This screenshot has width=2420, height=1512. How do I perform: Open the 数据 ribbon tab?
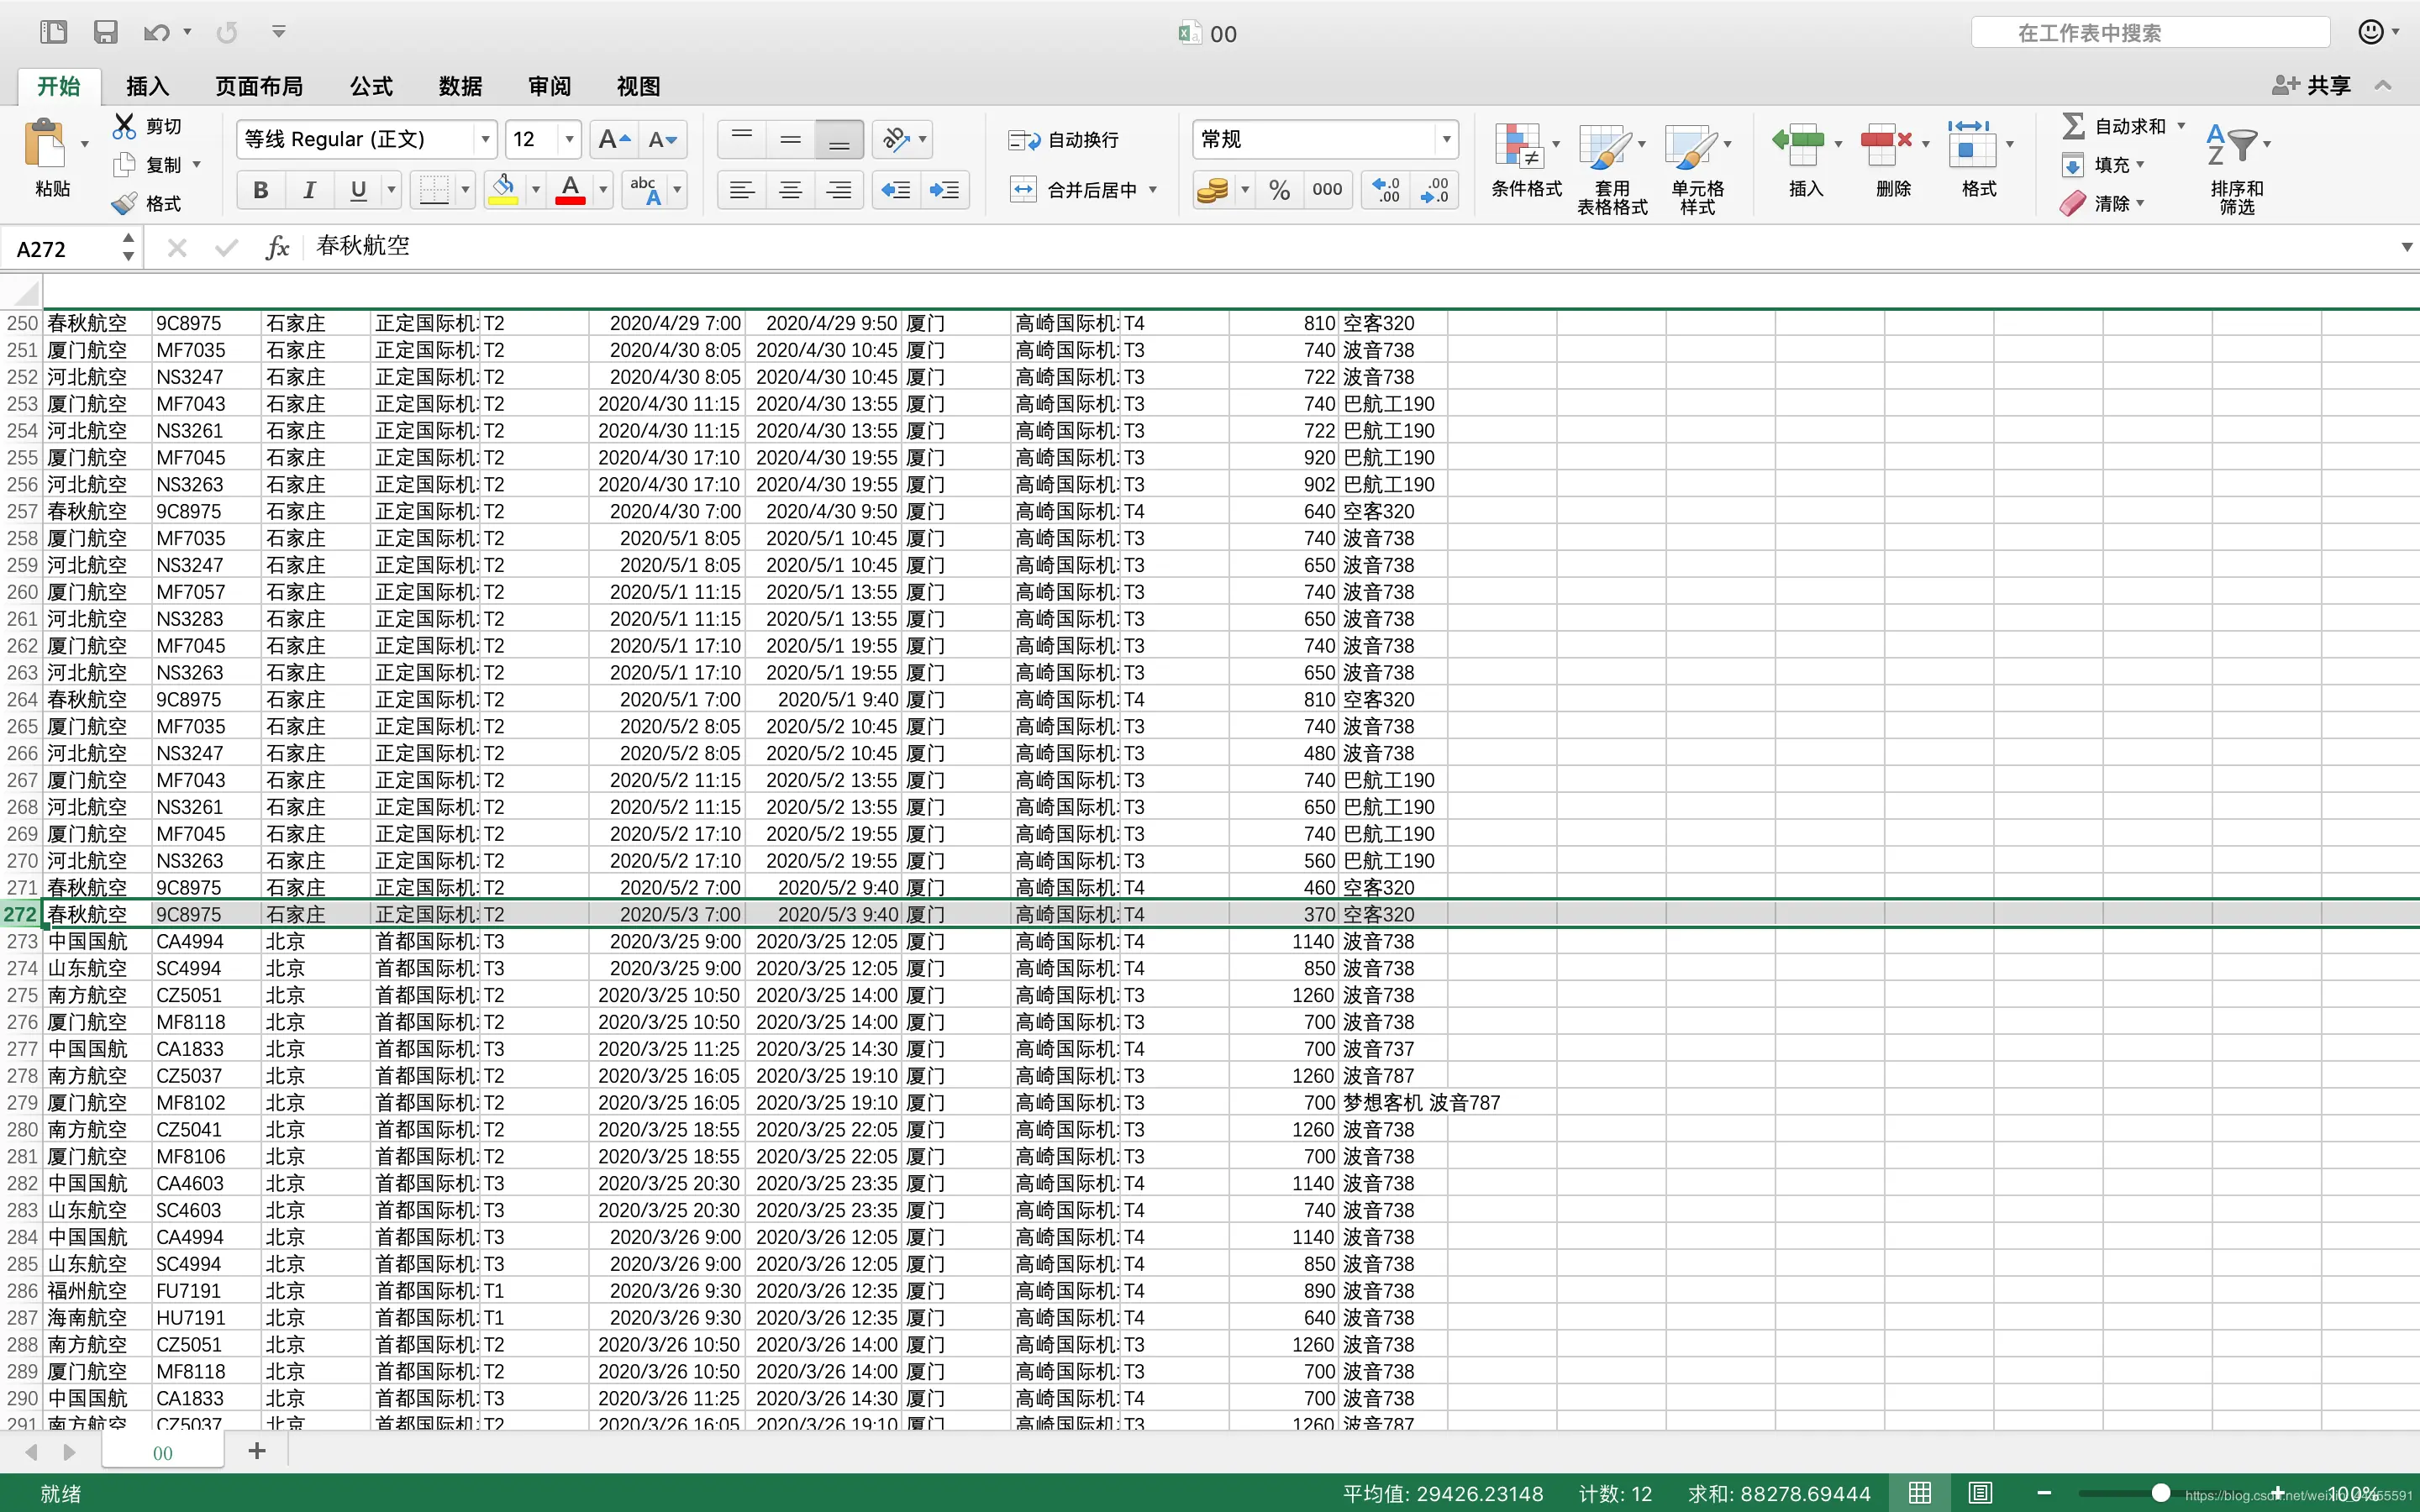tap(460, 86)
